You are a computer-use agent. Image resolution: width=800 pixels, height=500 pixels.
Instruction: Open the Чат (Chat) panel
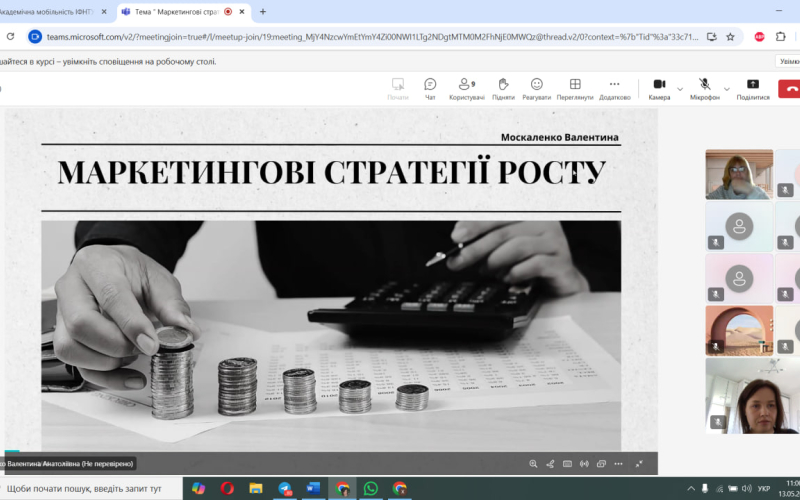[430, 88]
